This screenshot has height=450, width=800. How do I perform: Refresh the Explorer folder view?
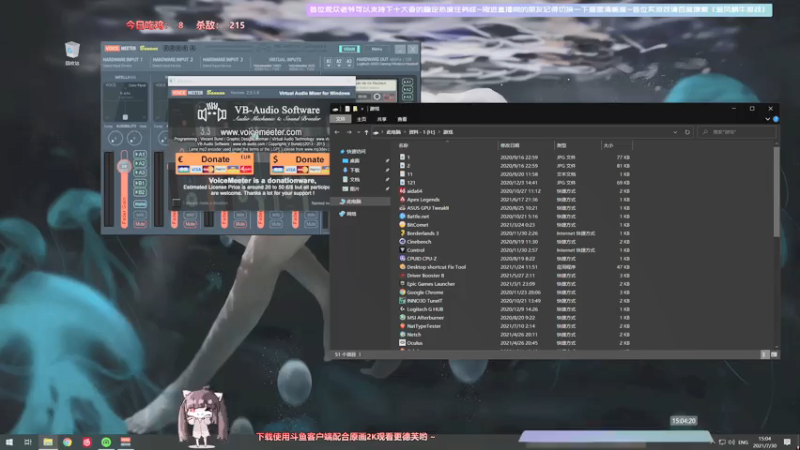(687, 132)
